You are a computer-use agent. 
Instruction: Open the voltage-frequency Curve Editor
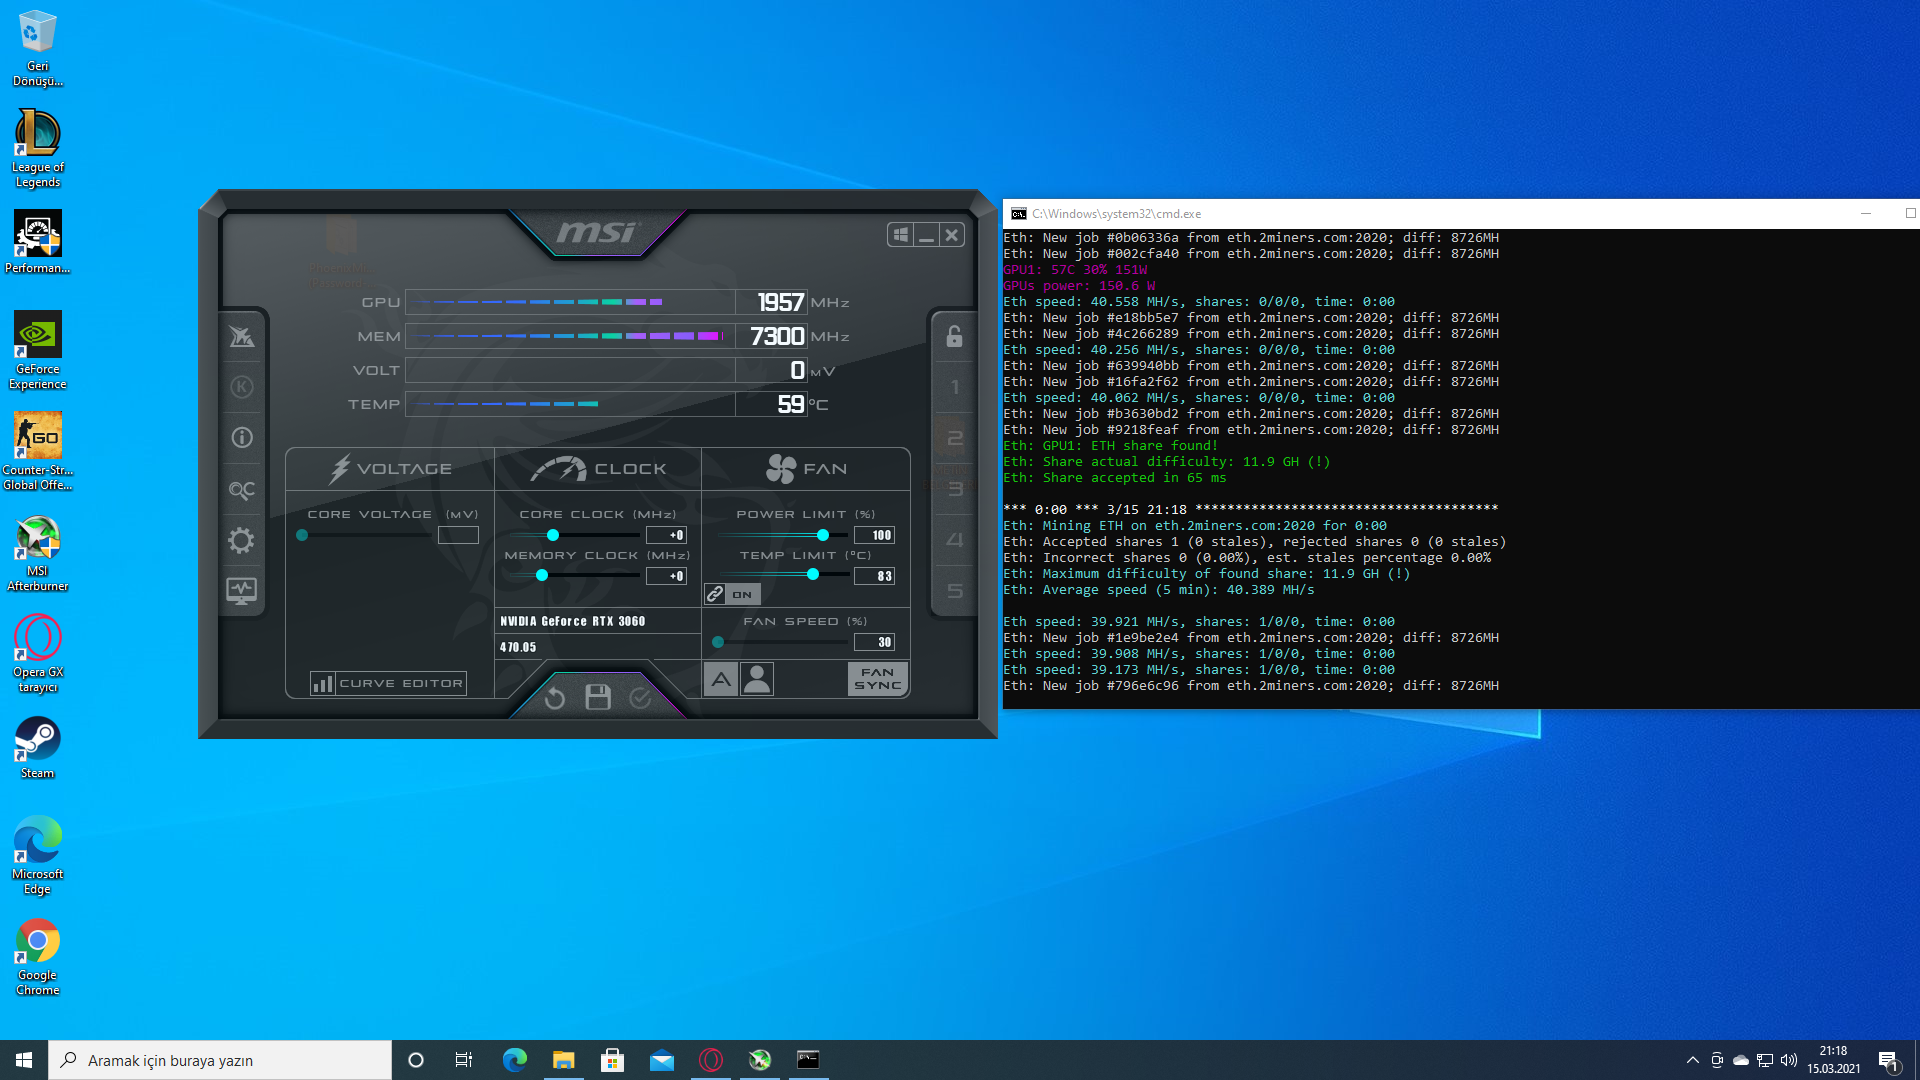click(x=388, y=683)
